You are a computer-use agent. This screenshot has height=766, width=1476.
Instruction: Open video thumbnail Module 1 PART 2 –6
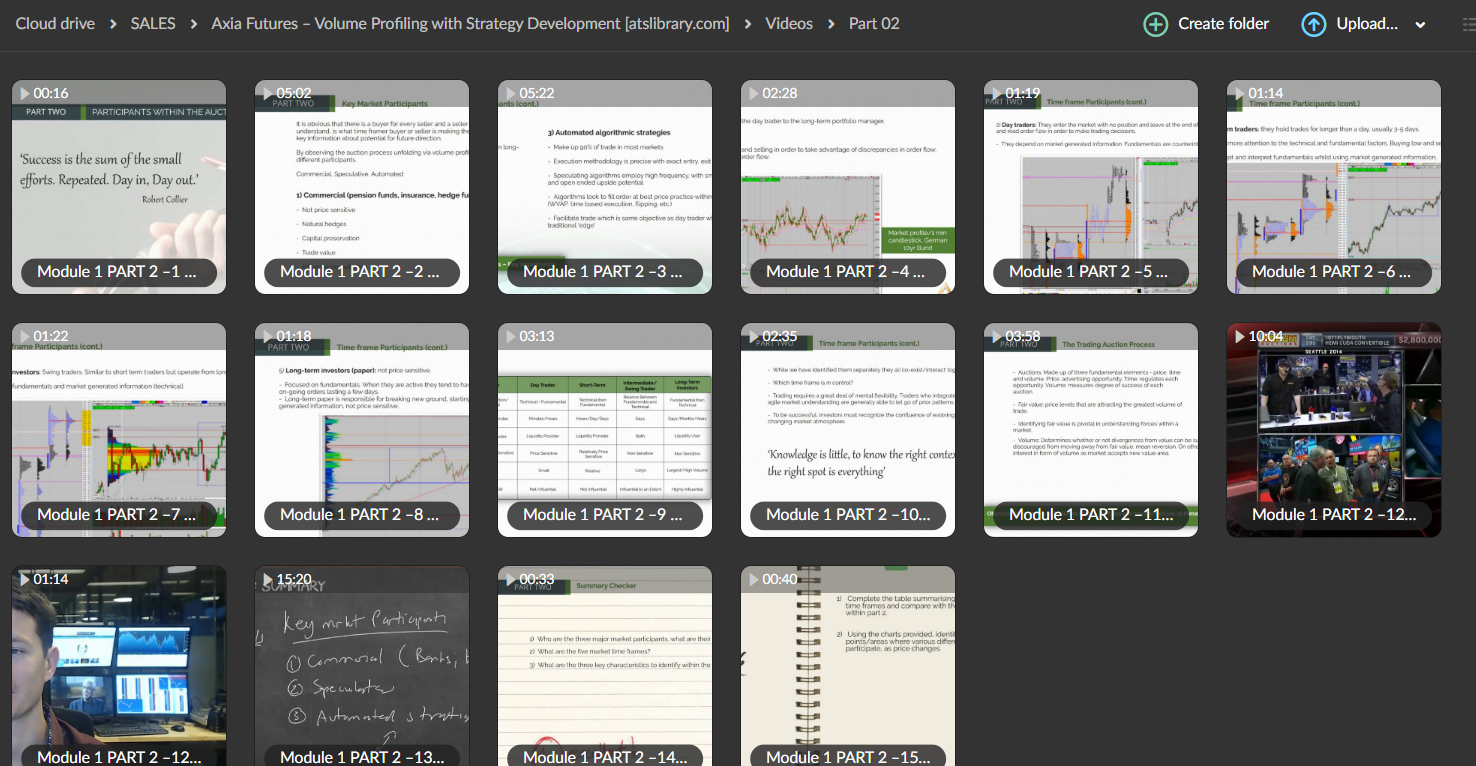click(1334, 187)
